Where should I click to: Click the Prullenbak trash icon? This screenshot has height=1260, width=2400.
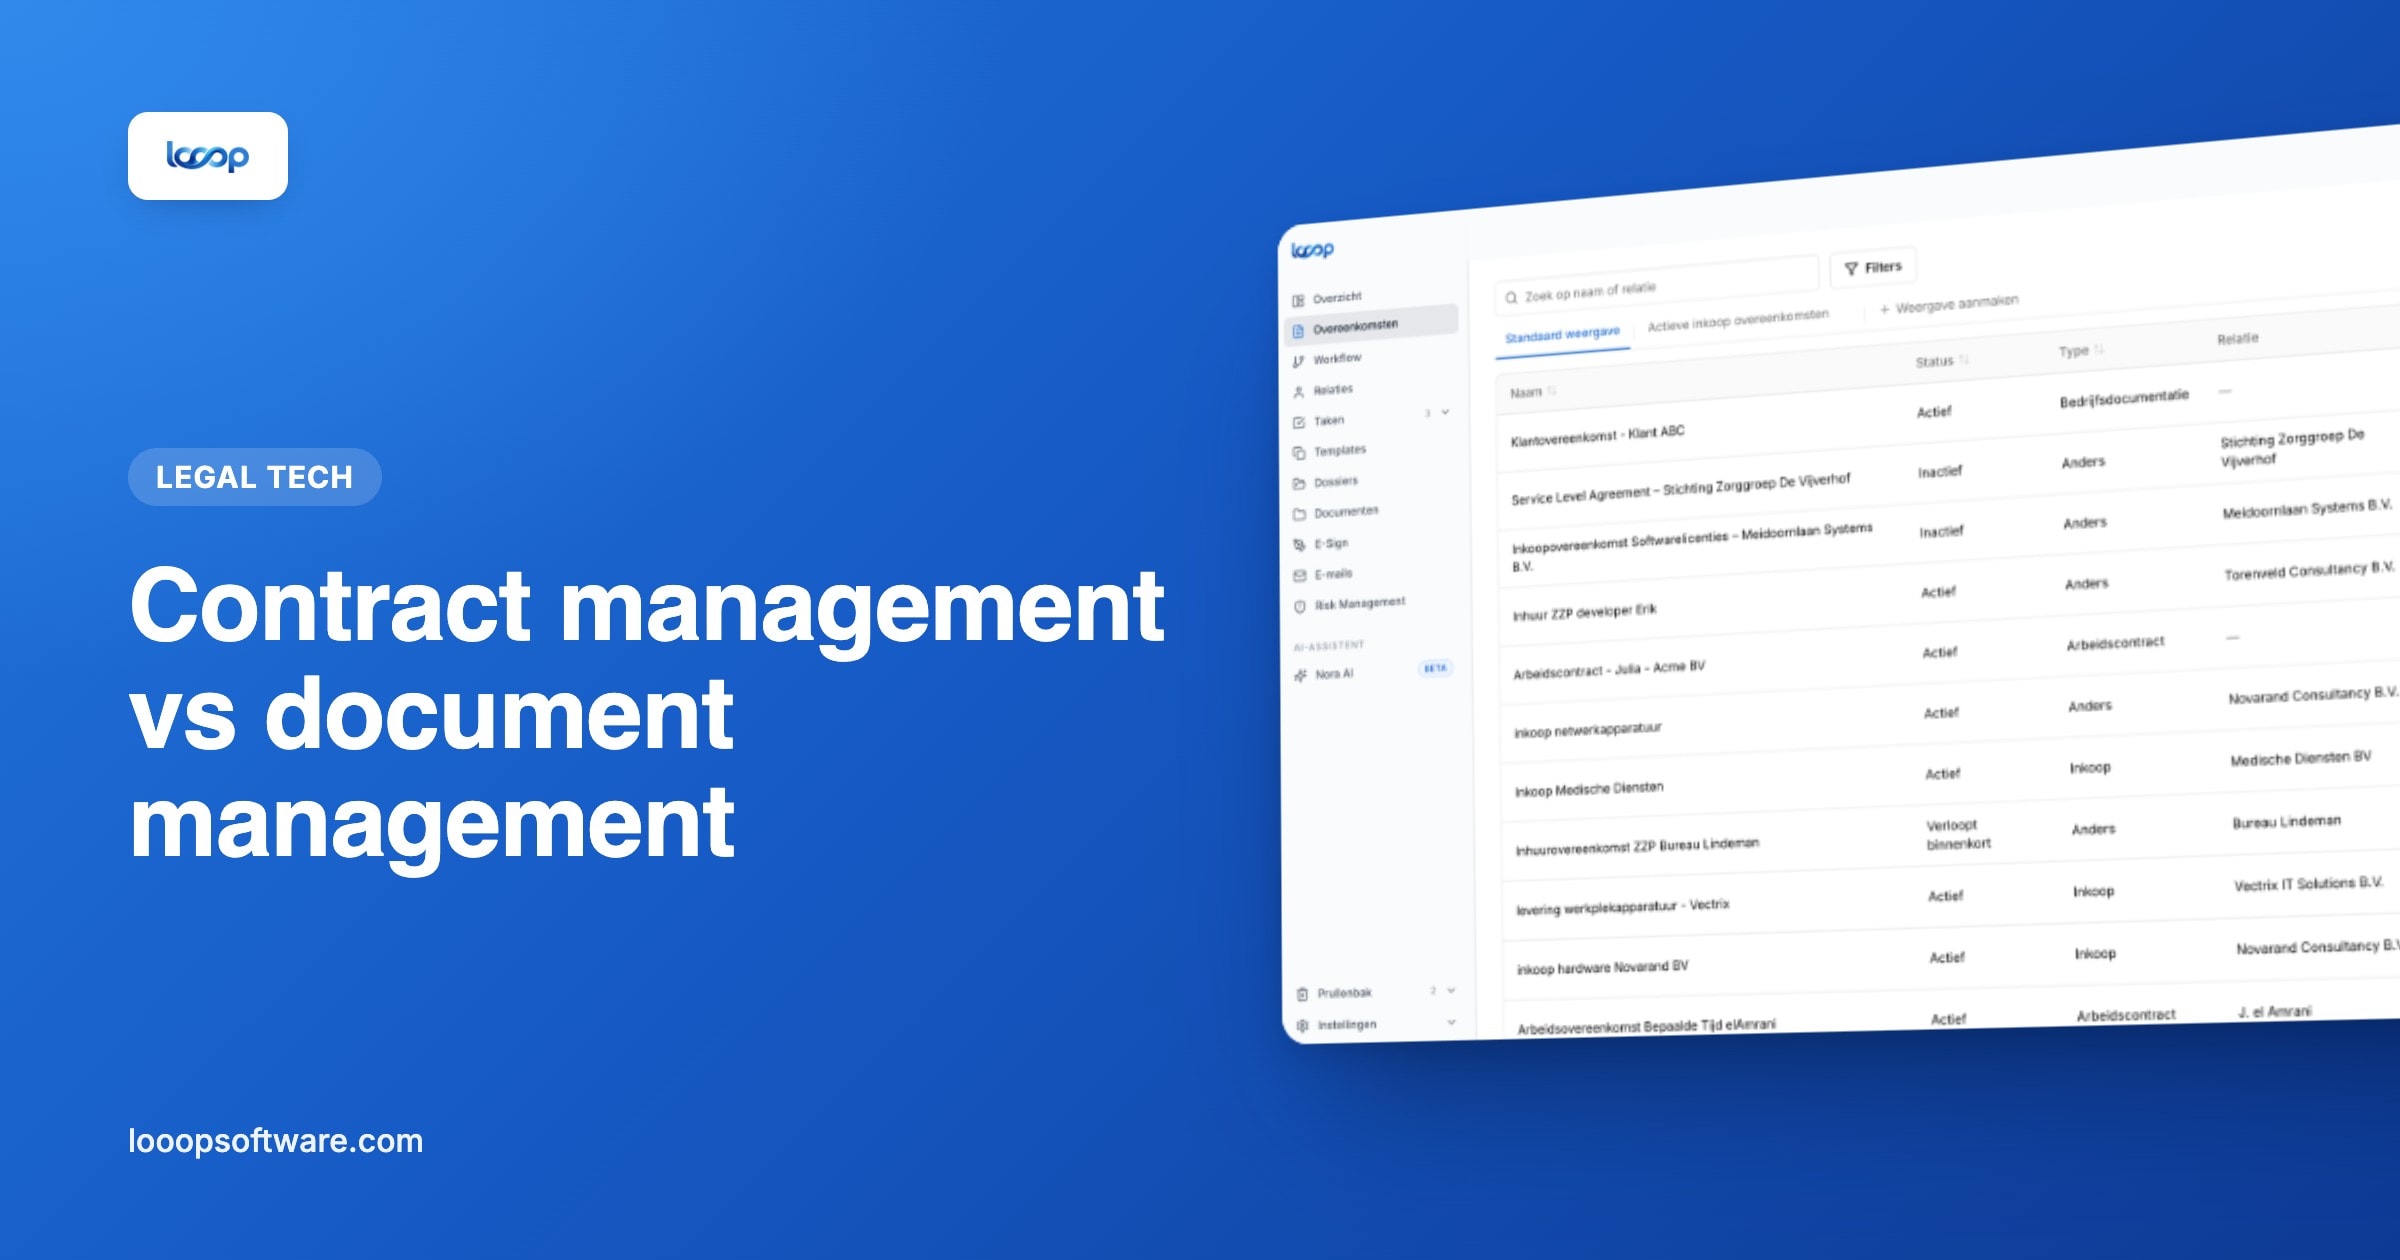click(1302, 994)
